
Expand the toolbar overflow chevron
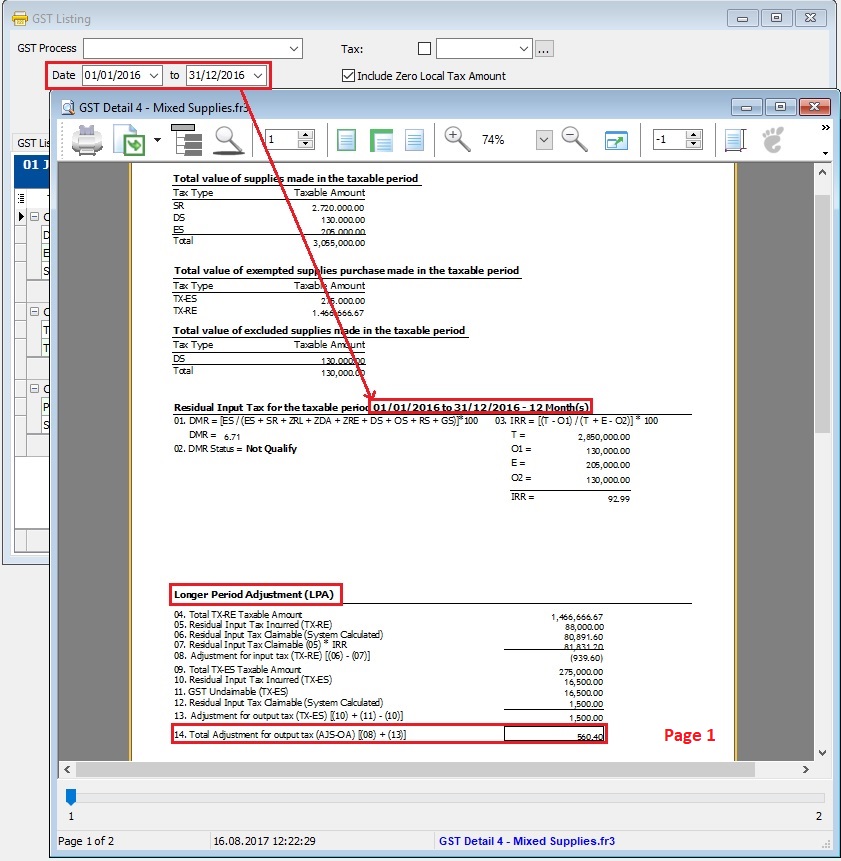click(x=825, y=128)
